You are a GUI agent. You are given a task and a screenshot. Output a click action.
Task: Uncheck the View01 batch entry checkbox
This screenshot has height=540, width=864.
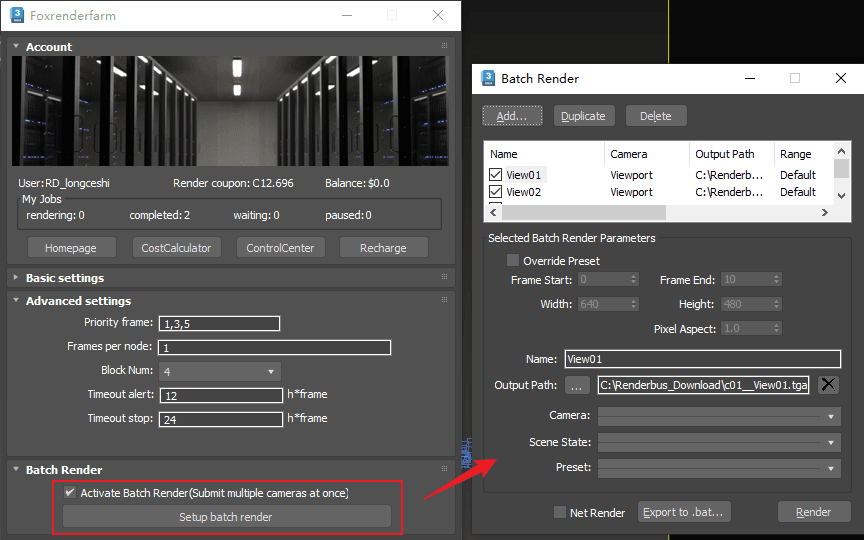[x=496, y=175]
